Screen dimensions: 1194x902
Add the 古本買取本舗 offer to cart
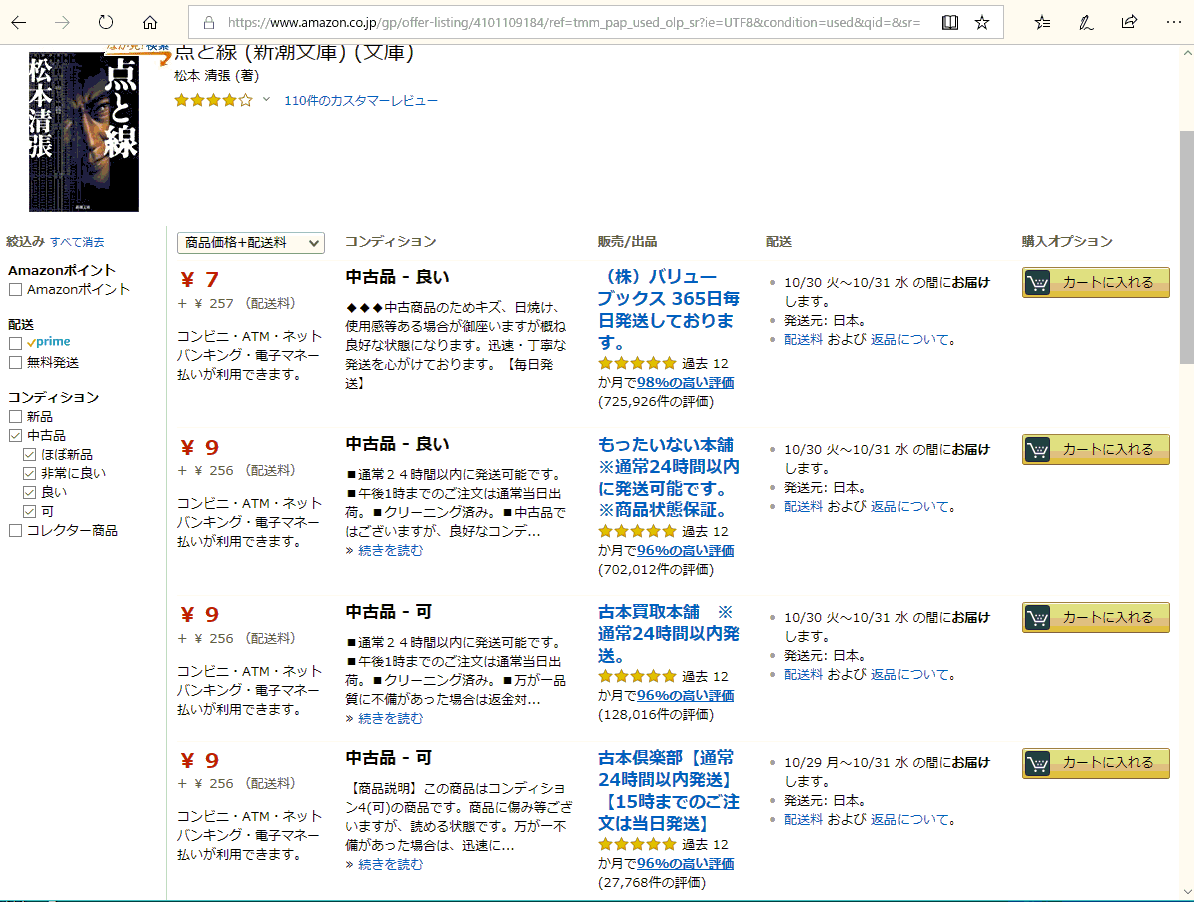[1095, 617]
